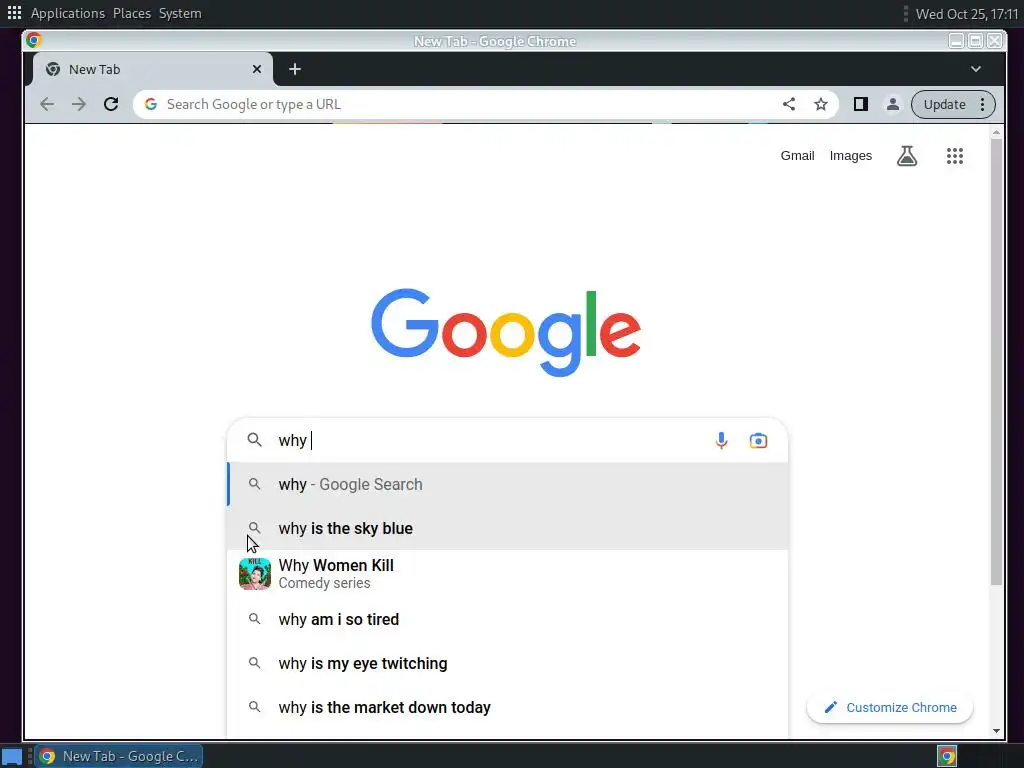1024x768 pixels.
Task: Click the Why Women Kill thumbnail image
Action: click(255, 574)
